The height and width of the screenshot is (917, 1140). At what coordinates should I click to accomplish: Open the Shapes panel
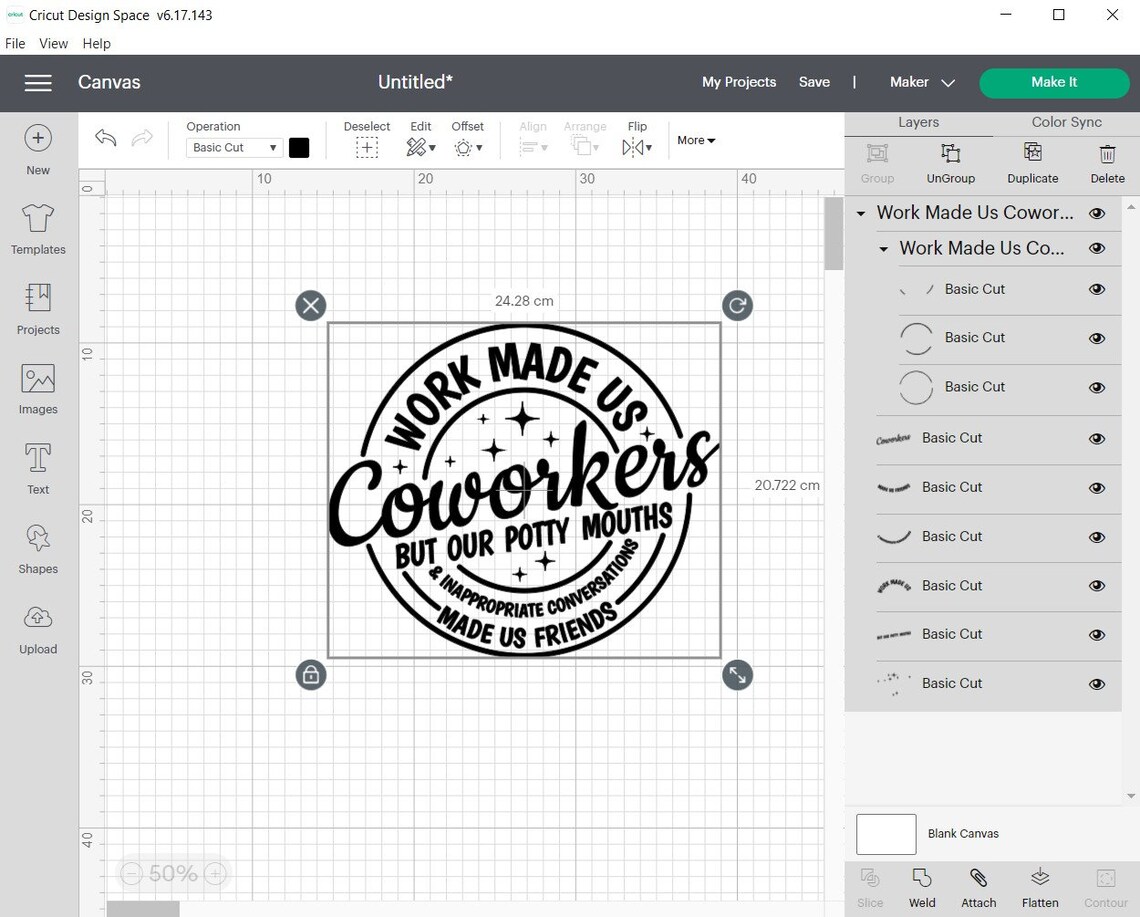point(37,547)
